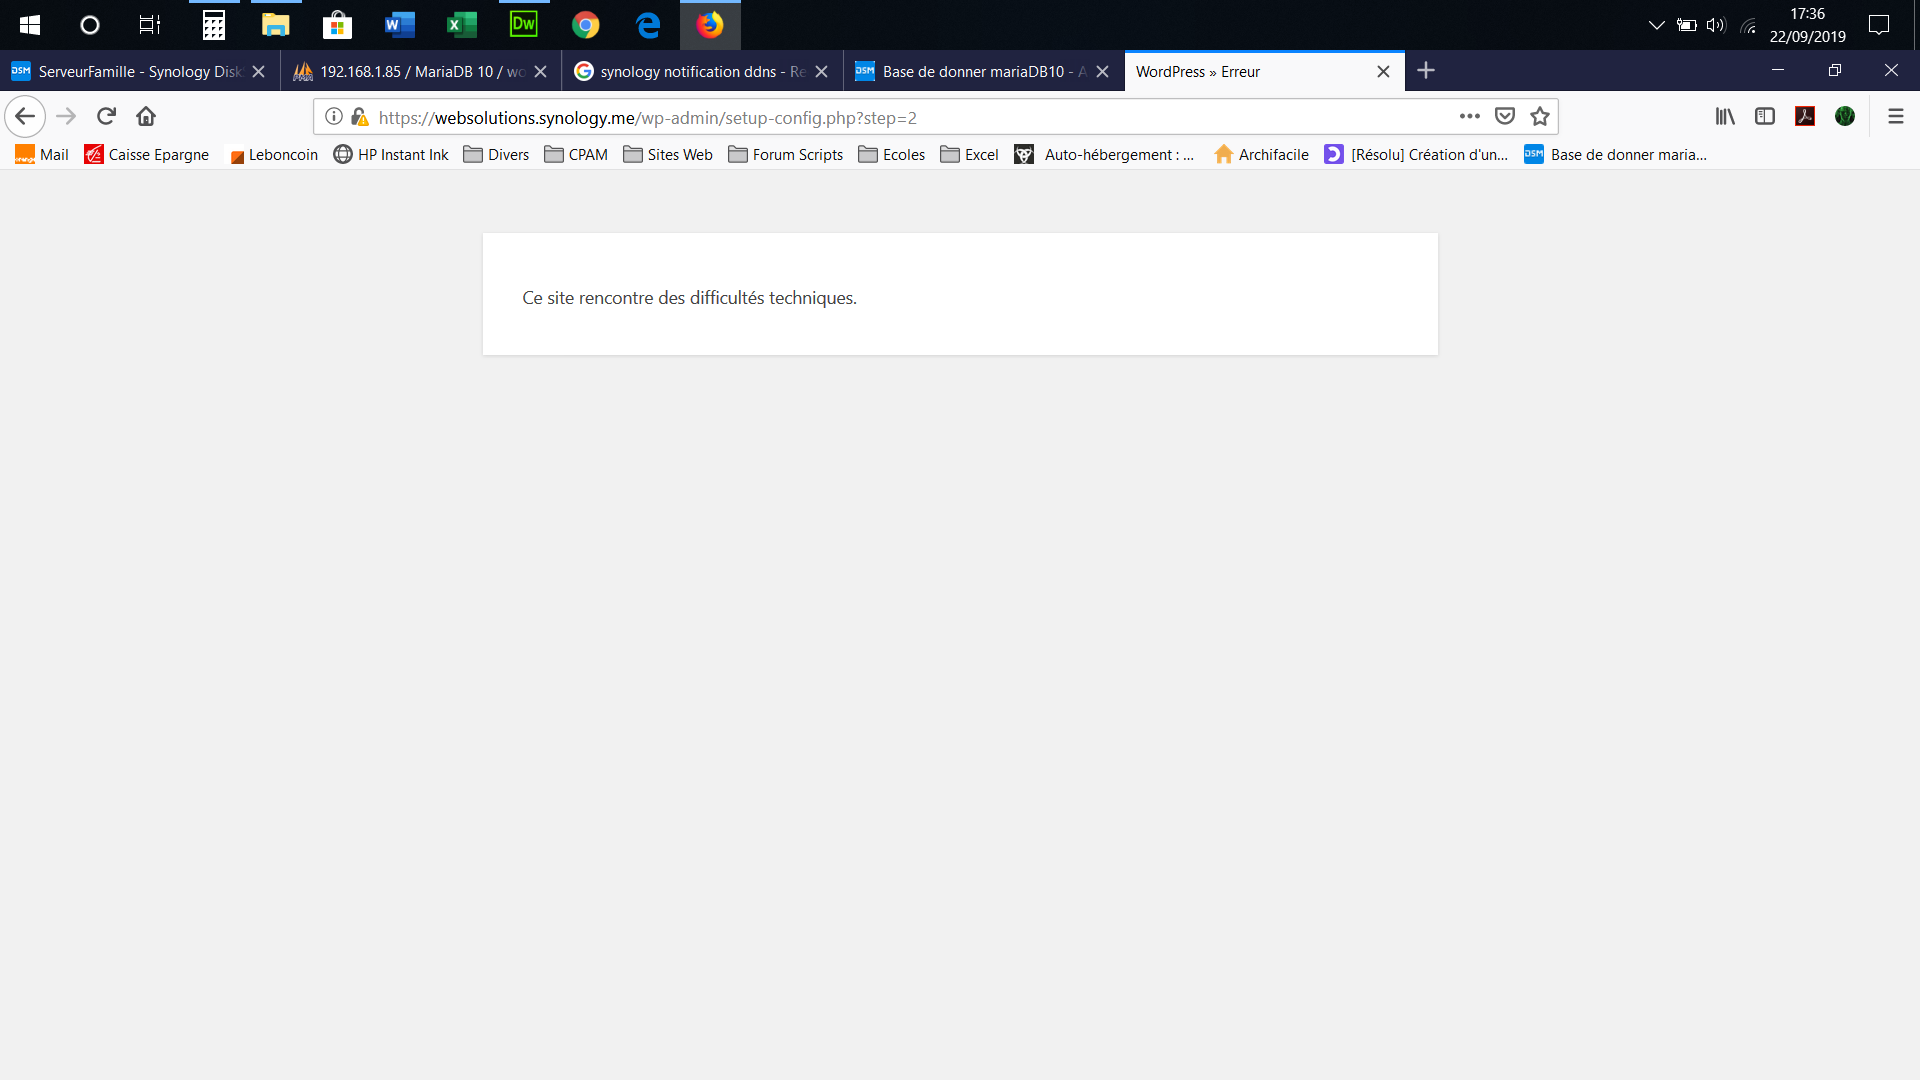Expand the Forum Scripts bookmarks folder
The image size is (1920, 1080).
pyautogui.click(x=786, y=154)
